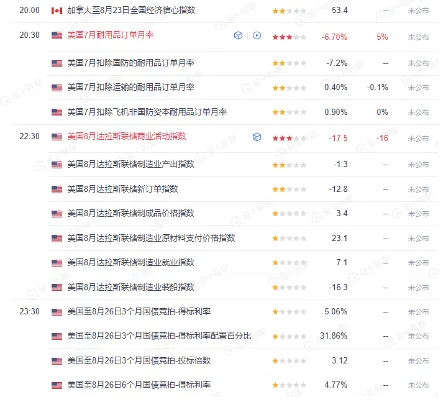Open 美国至8月26日6个月国债竞拍-得标利率 event
The height and width of the screenshot is (400, 440).
click(139, 385)
